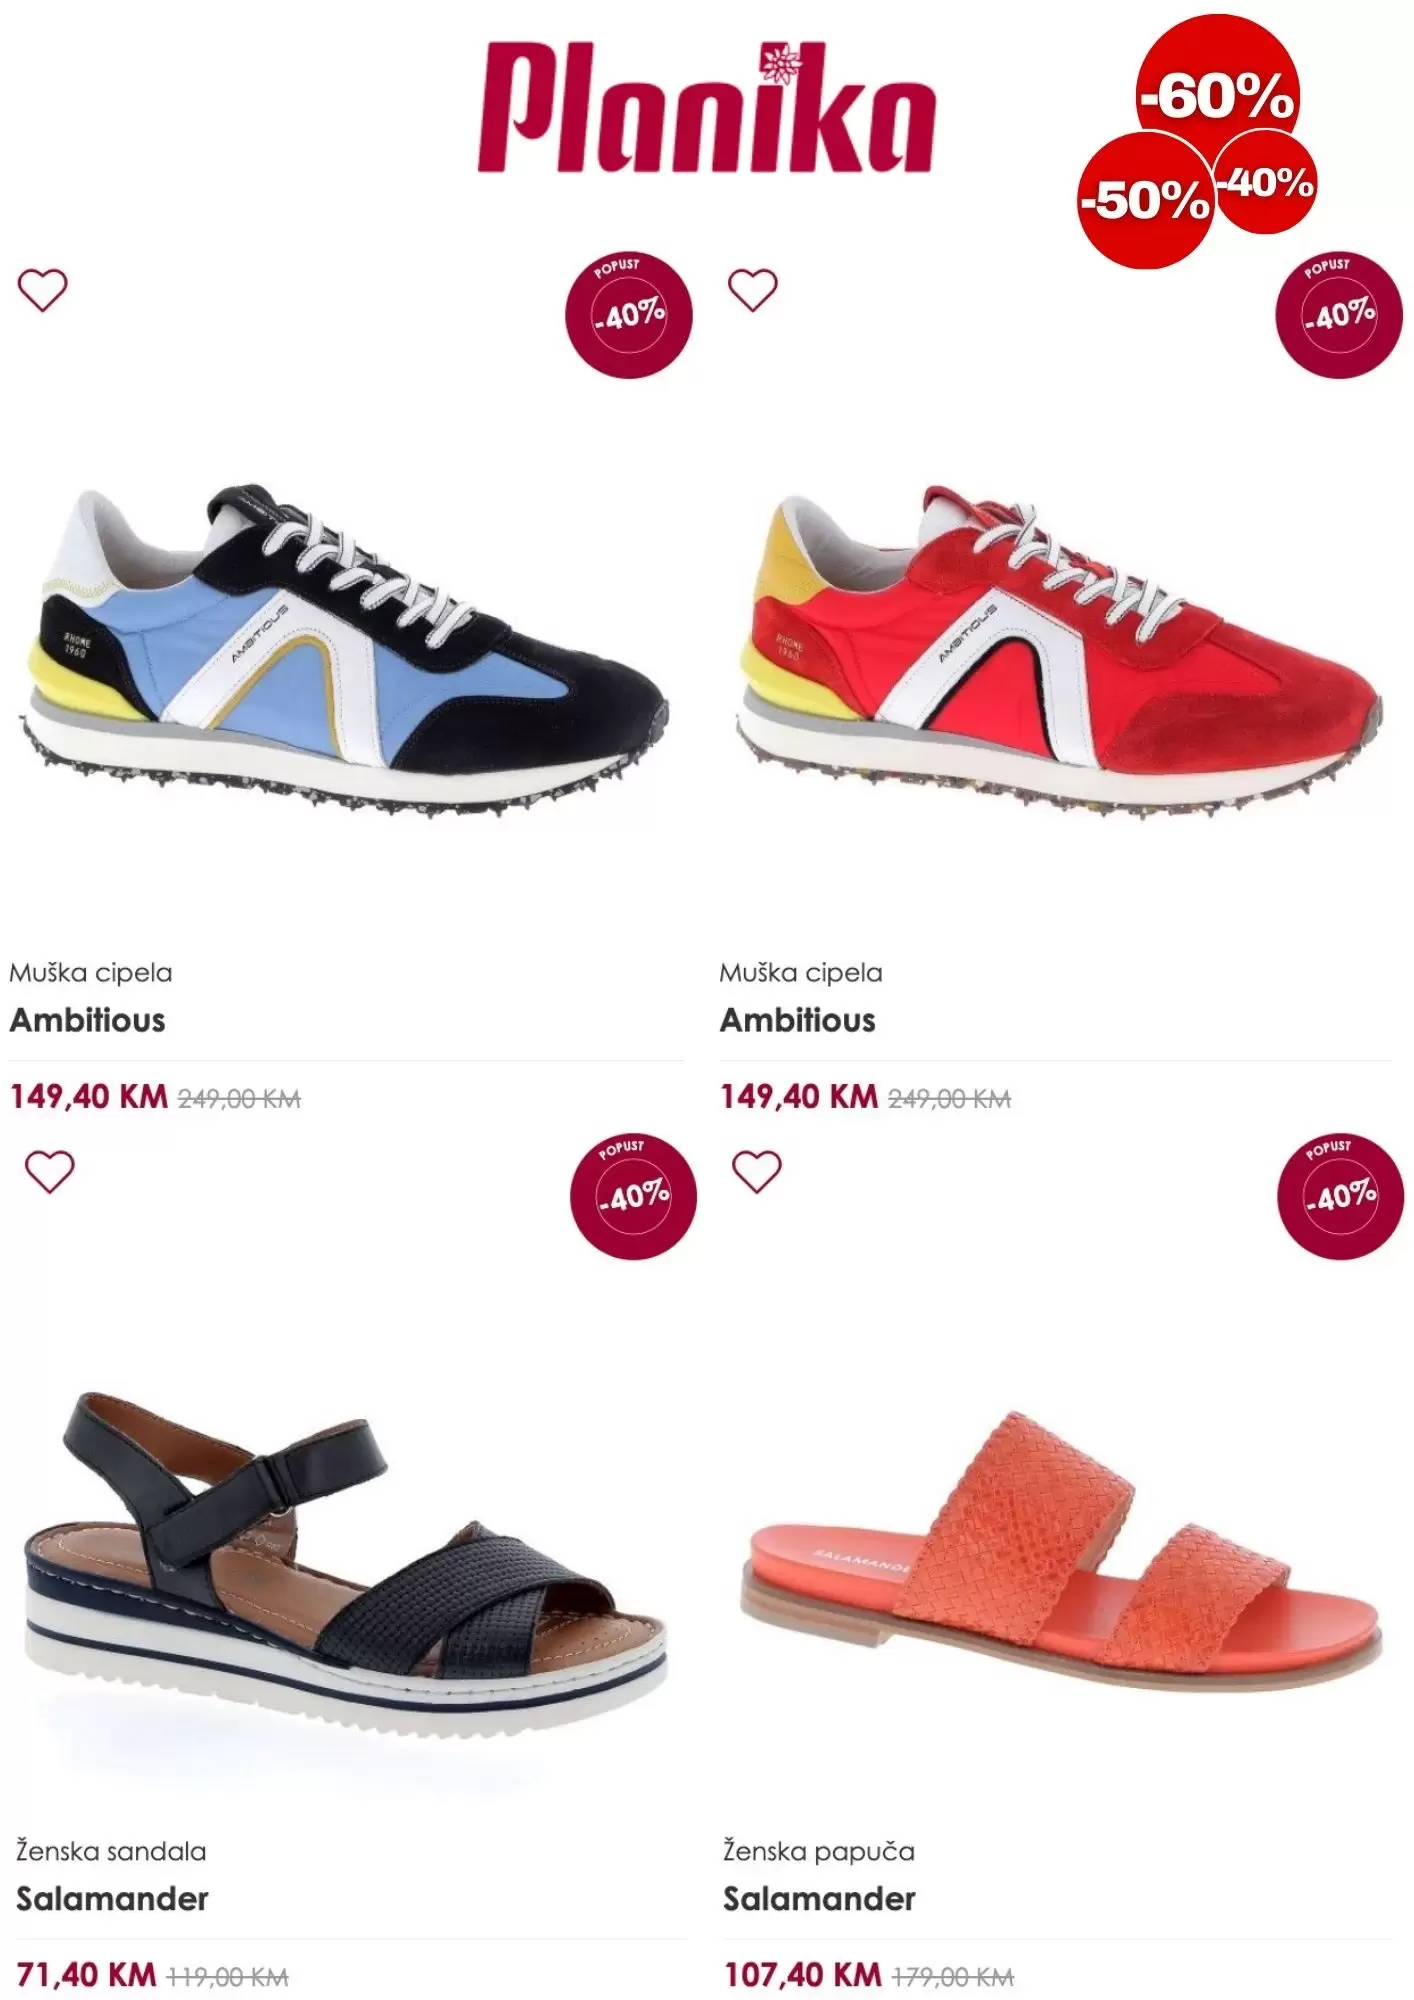Click the 107,40 KM sale price
Image resolution: width=1414 pixels, height=2000 pixels.
pyautogui.click(x=802, y=1974)
